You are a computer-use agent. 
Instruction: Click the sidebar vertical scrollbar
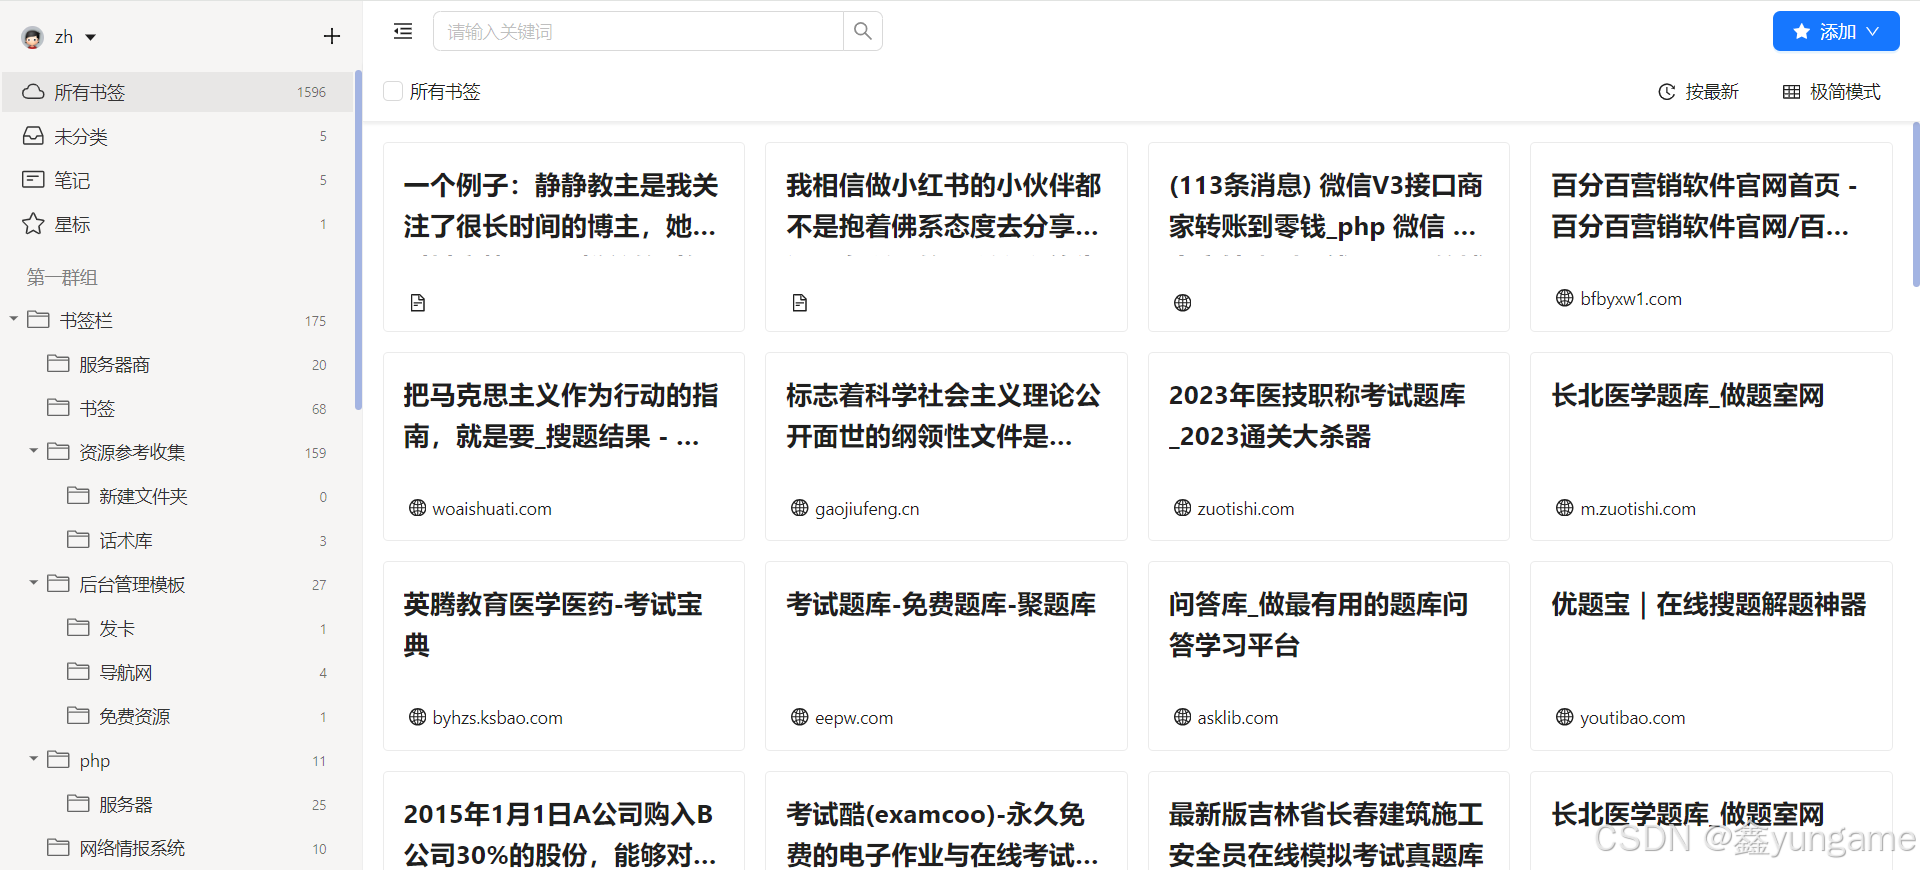pos(358,240)
